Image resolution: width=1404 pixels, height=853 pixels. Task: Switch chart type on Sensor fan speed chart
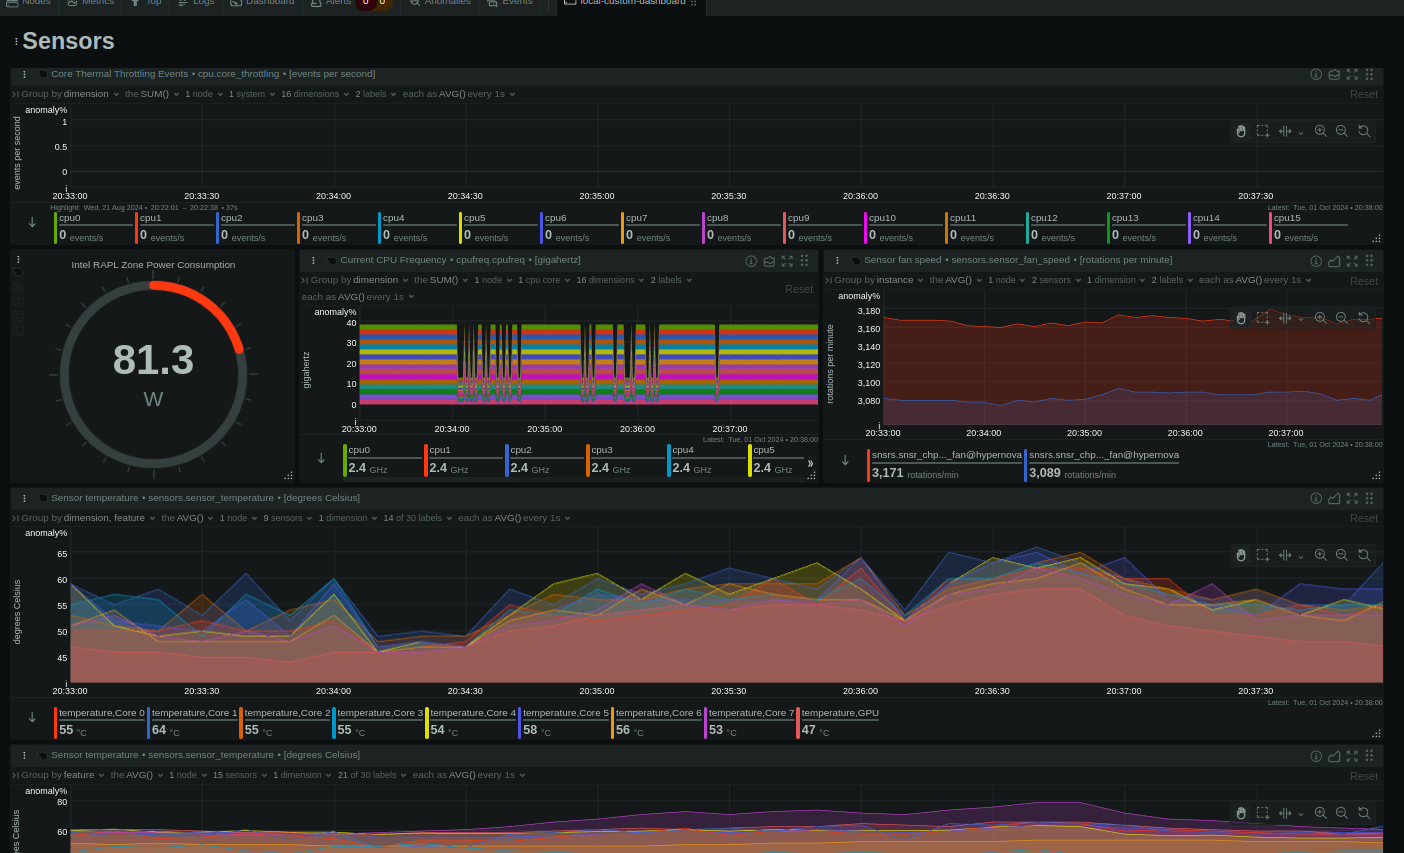[x=1334, y=261]
